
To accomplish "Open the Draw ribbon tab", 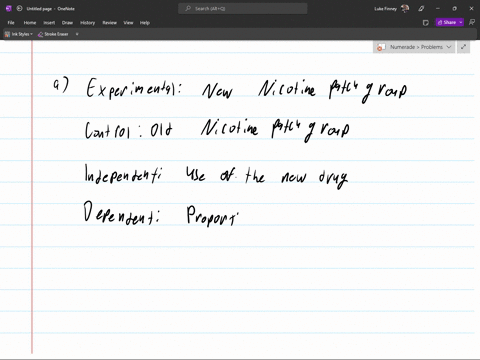I will [x=67, y=23].
